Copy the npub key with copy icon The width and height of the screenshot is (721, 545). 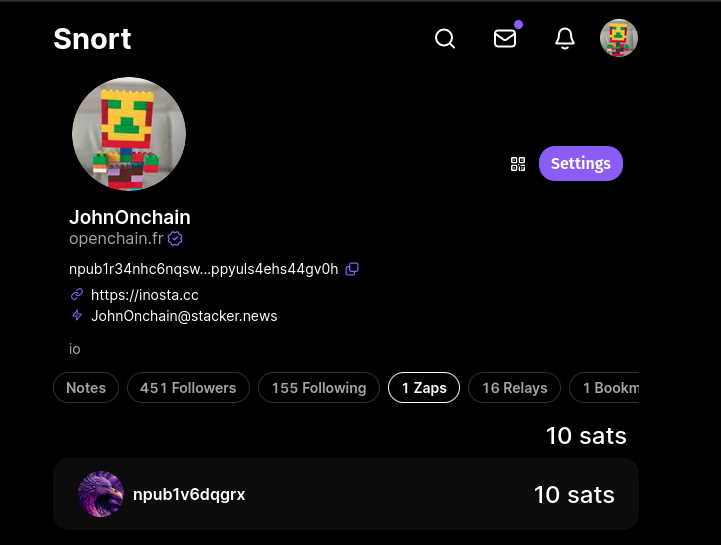352,269
